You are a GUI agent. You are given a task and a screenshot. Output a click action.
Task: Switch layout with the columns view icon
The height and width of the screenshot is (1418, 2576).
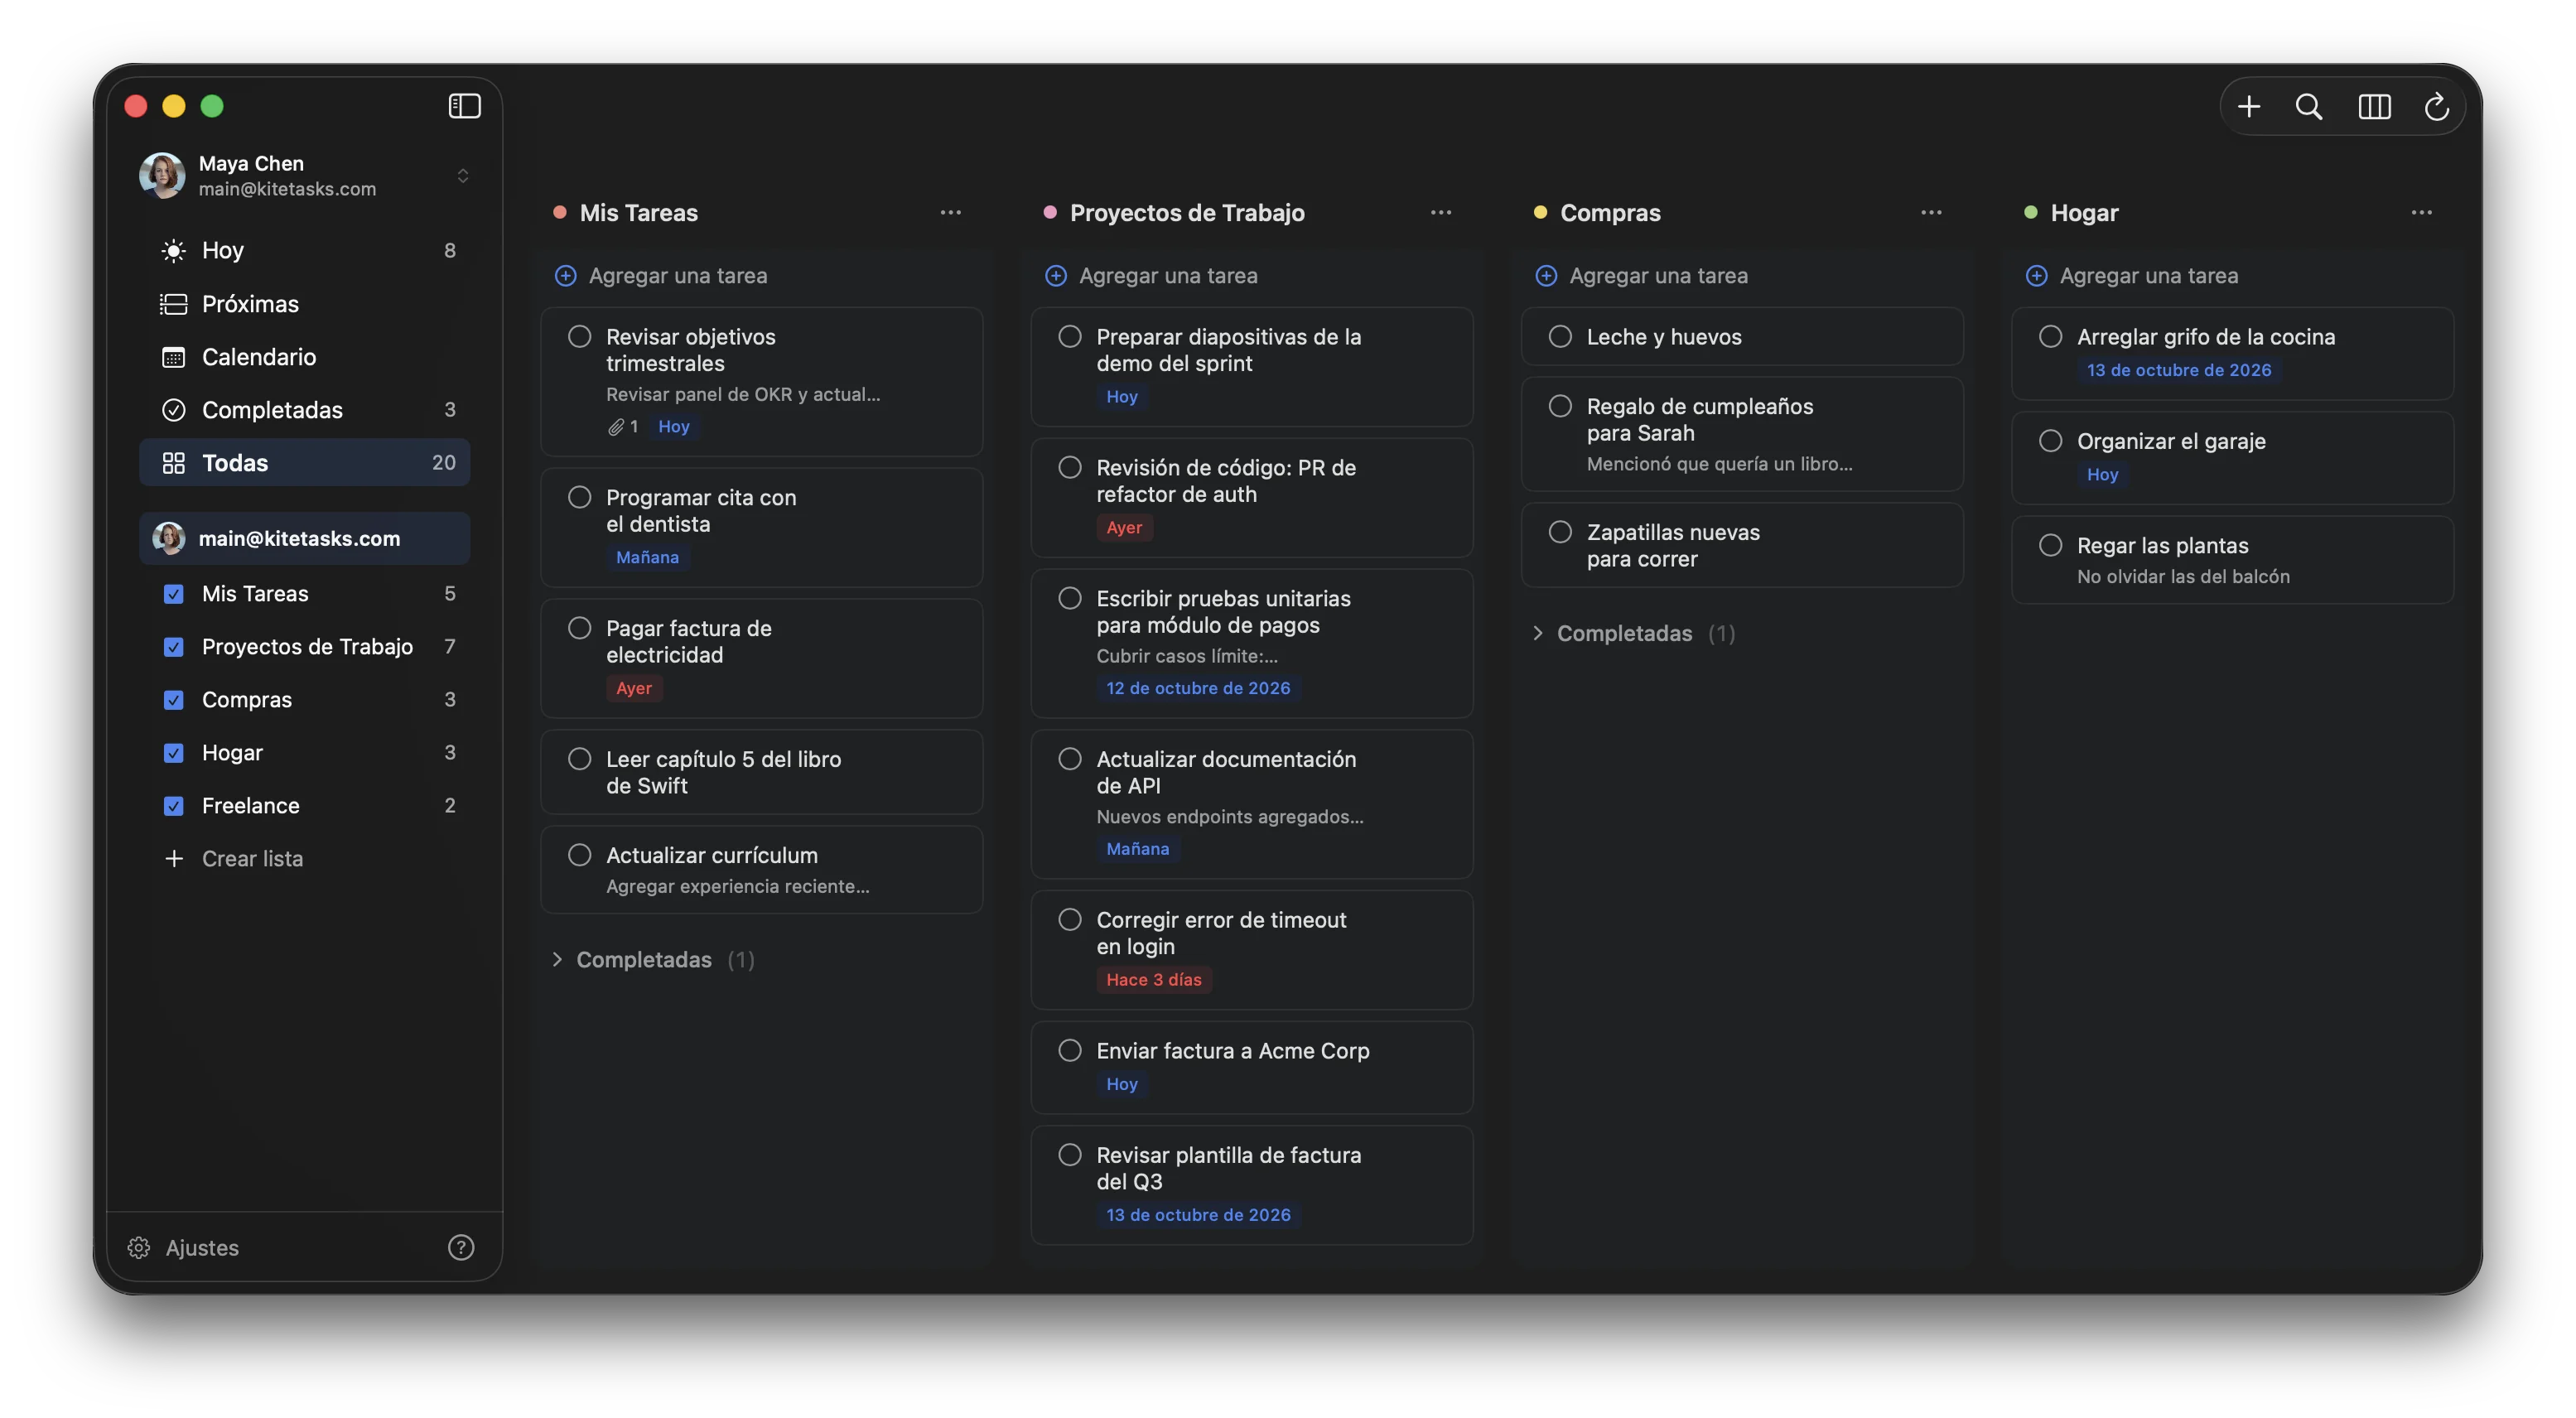(x=2374, y=106)
